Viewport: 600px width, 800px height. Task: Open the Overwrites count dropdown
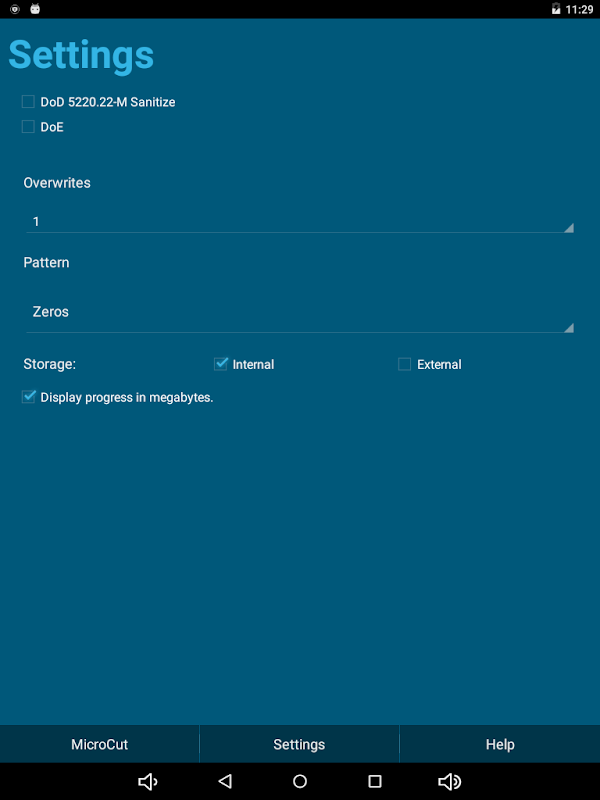300,221
